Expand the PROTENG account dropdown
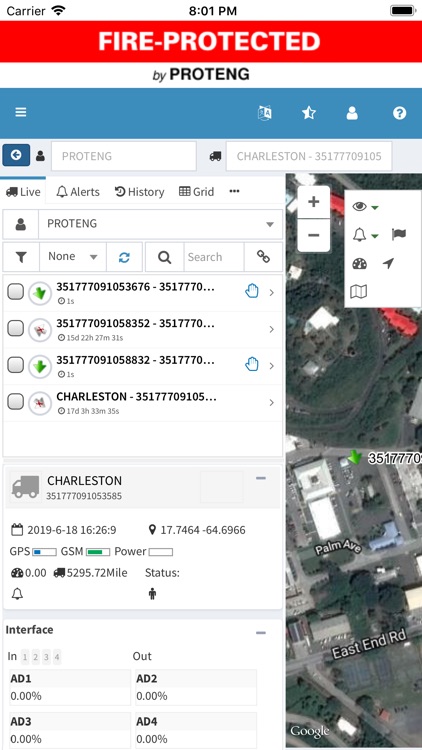Viewport: 422px width, 750px height. click(x=161, y=224)
